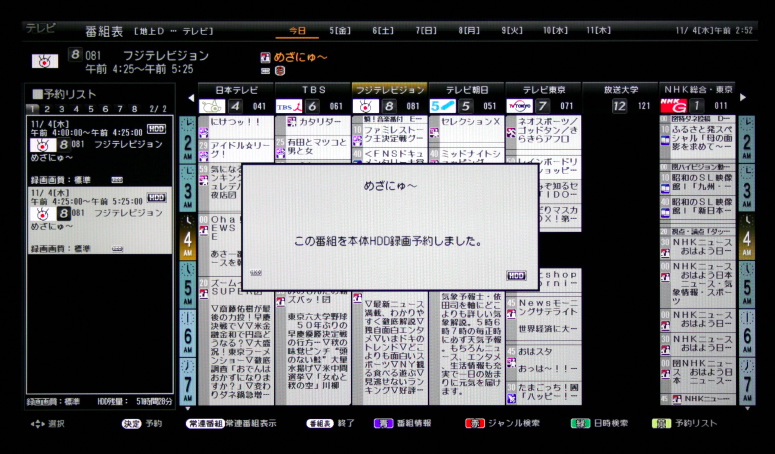Select 昭和のSL映像館「九州」 on NHK

(697, 182)
